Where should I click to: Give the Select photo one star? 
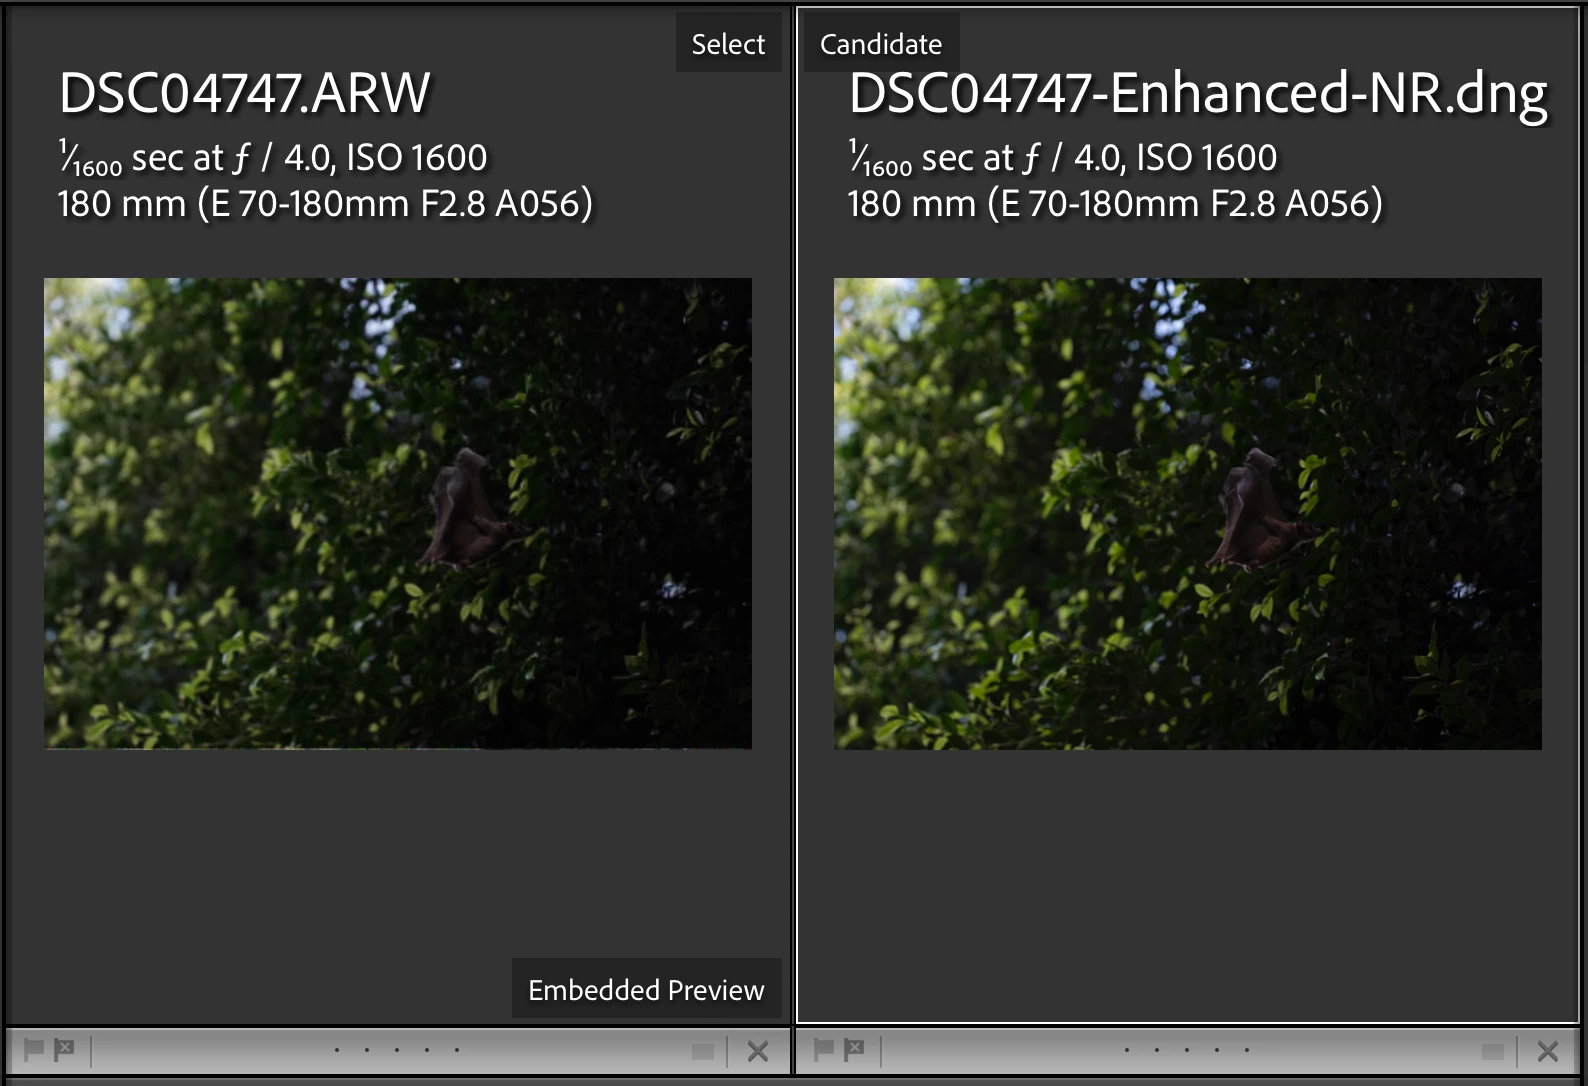click(x=337, y=1050)
